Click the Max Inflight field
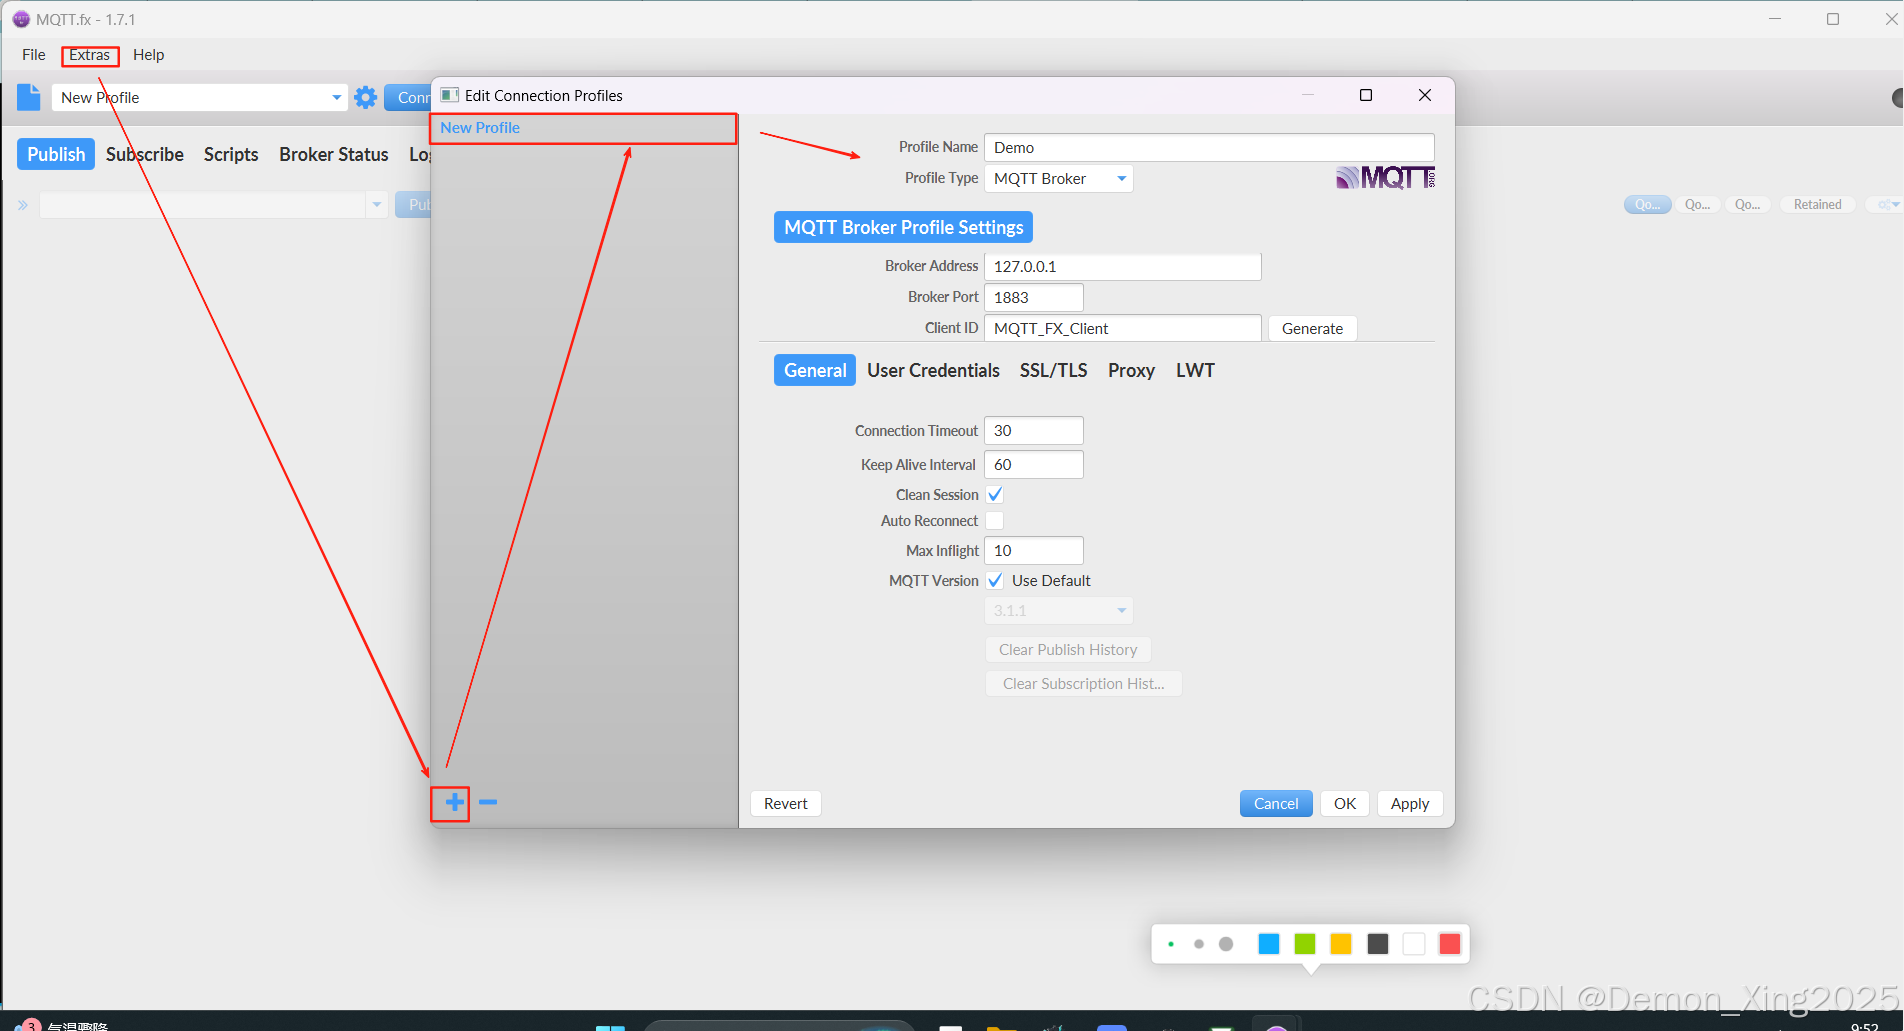This screenshot has width=1904, height=1031. tap(1034, 551)
